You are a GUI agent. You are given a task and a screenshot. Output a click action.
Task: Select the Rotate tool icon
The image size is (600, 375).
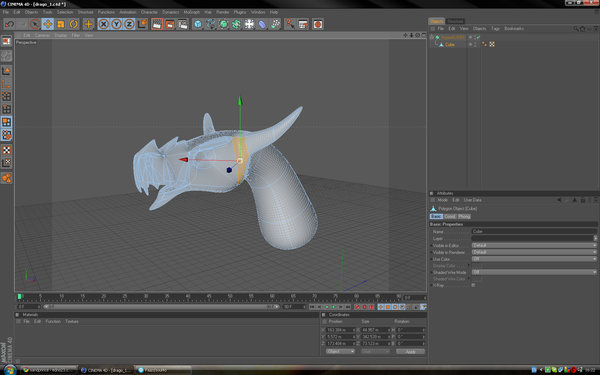coord(73,24)
